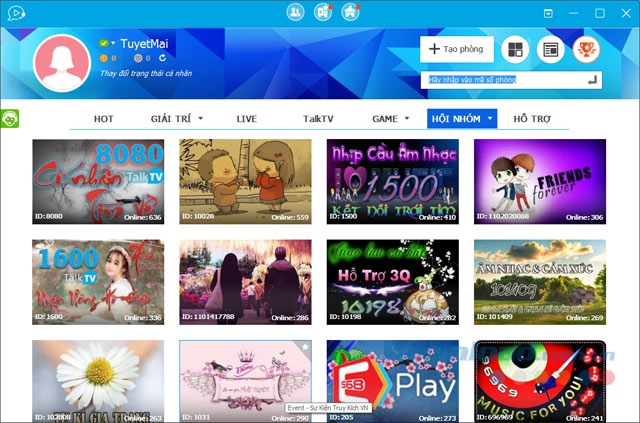Switch to the GIẢI TRÍ tab
640x423 pixels.
point(171,119)
